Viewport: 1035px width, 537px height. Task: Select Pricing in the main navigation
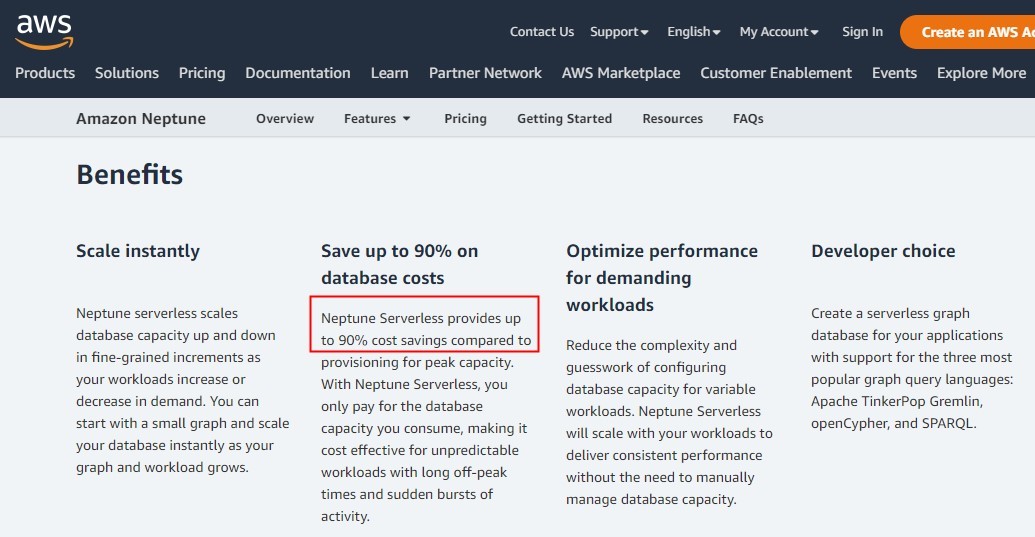tap(202, 73)
